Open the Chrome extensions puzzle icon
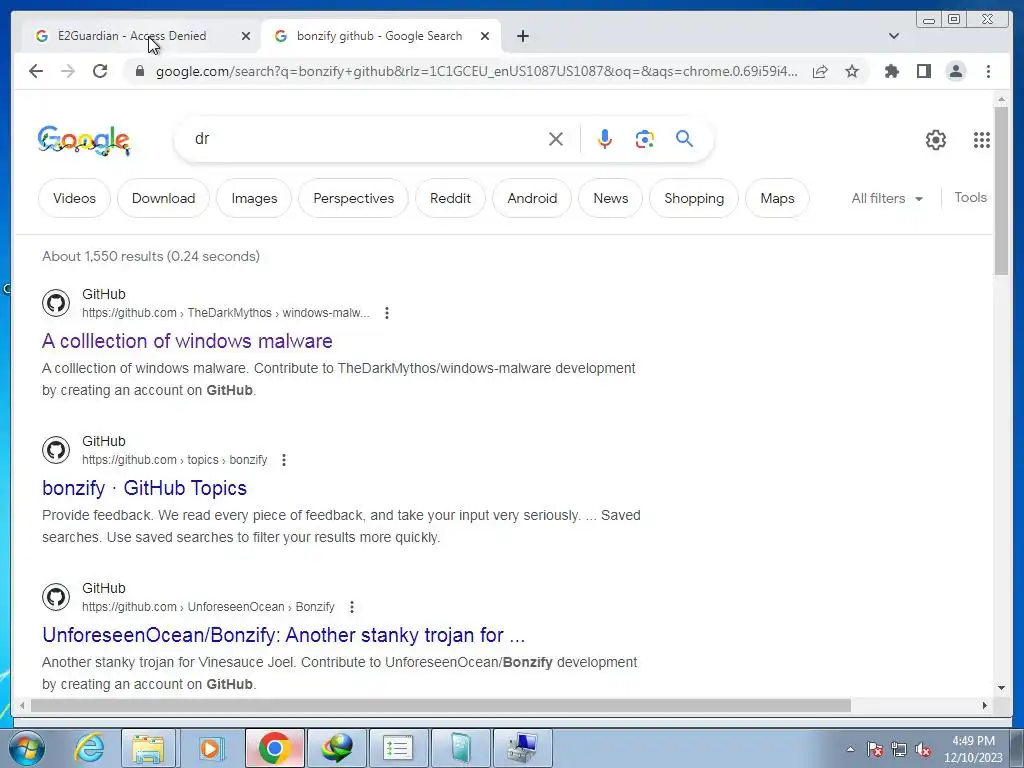The width and height of the screenshot is (1024, 768). pos(891,71)
